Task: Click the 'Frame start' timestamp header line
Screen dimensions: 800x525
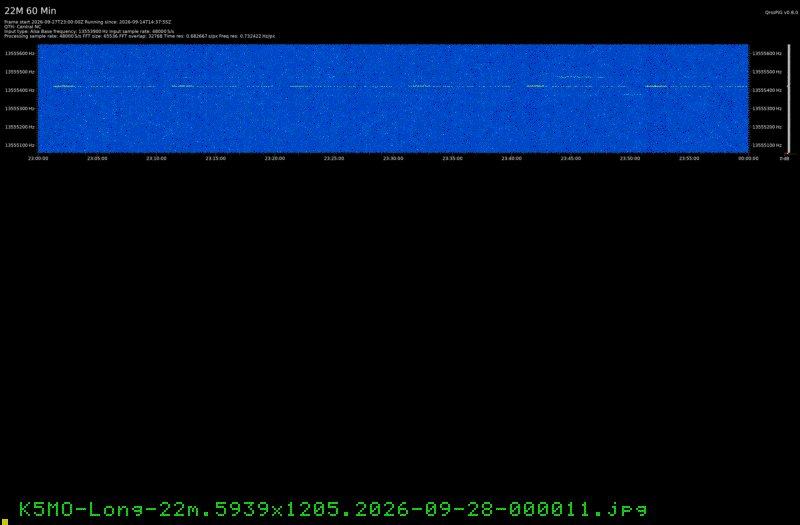Action: [87, 22]
